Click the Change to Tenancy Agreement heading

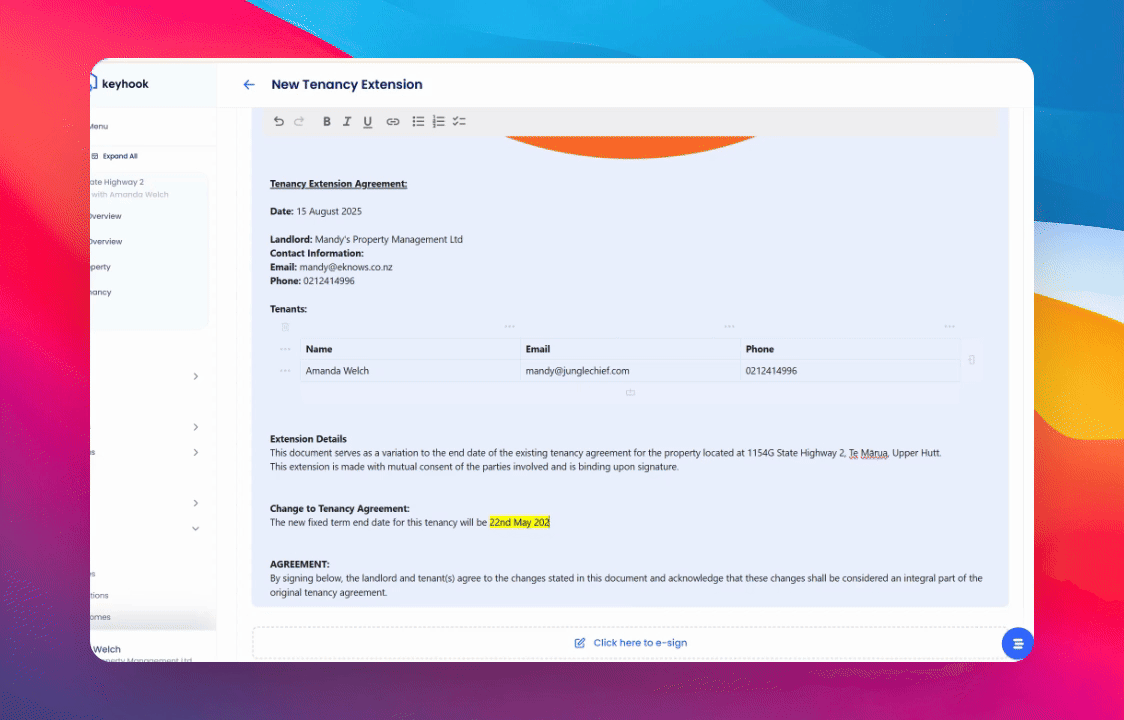340,508
